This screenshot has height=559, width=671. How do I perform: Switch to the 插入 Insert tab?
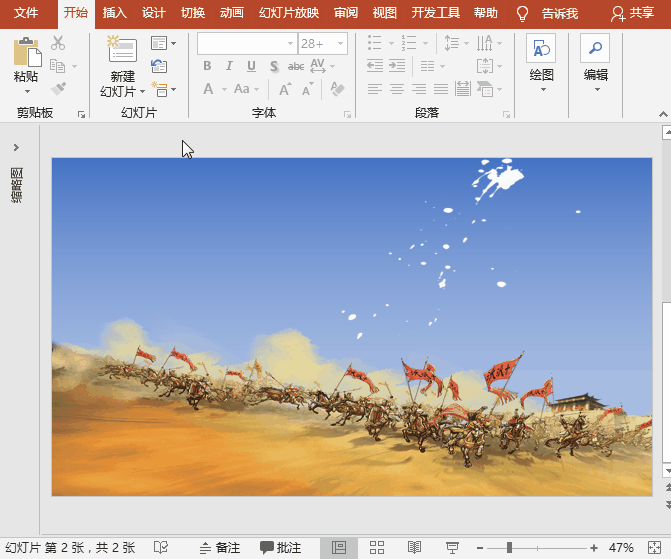tap(115, 13)
